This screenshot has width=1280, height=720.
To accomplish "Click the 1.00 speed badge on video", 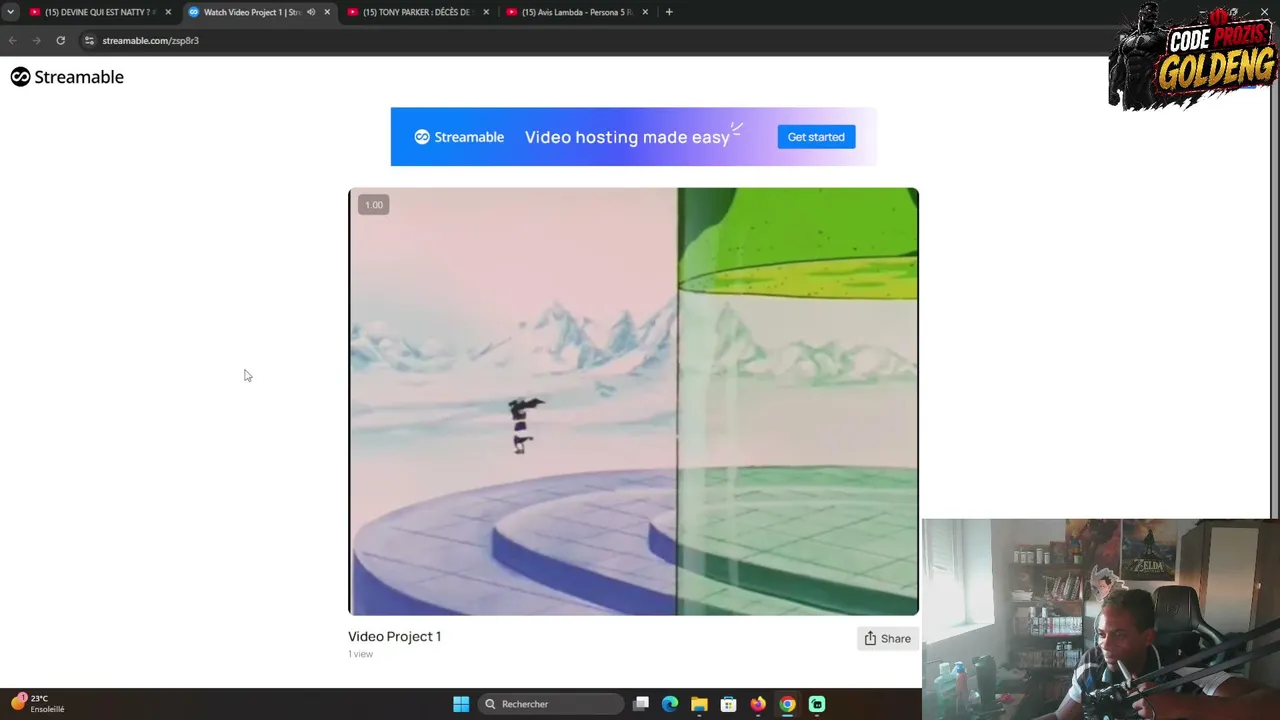I will (x=373, y=205).
